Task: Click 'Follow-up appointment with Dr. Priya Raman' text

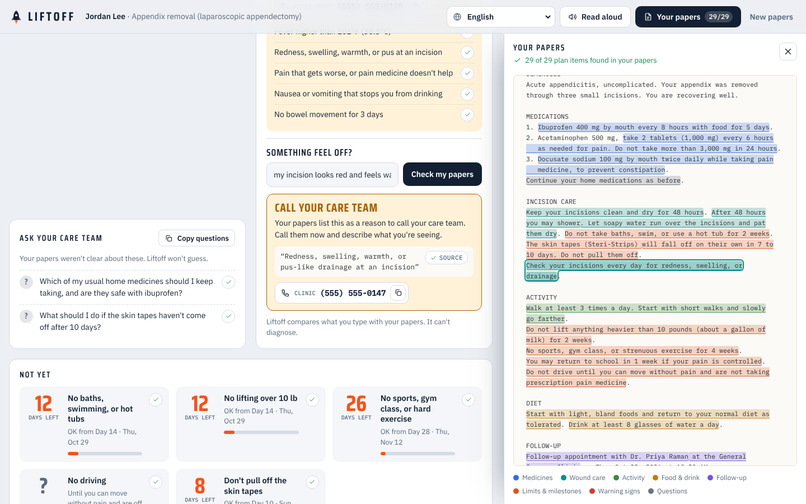Action: (x=635, y=457)
